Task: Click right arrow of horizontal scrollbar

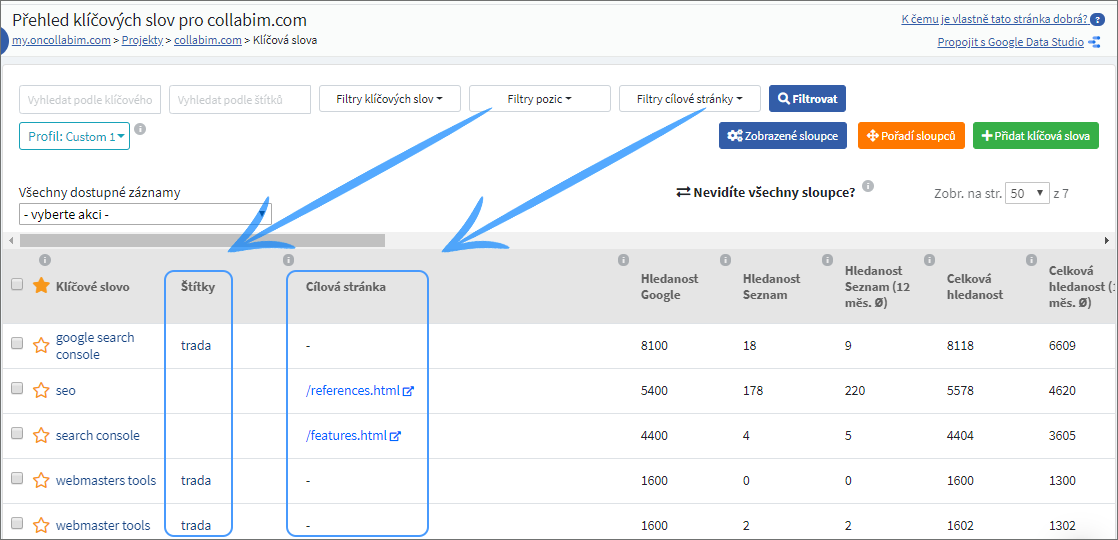Action: 1107,240
